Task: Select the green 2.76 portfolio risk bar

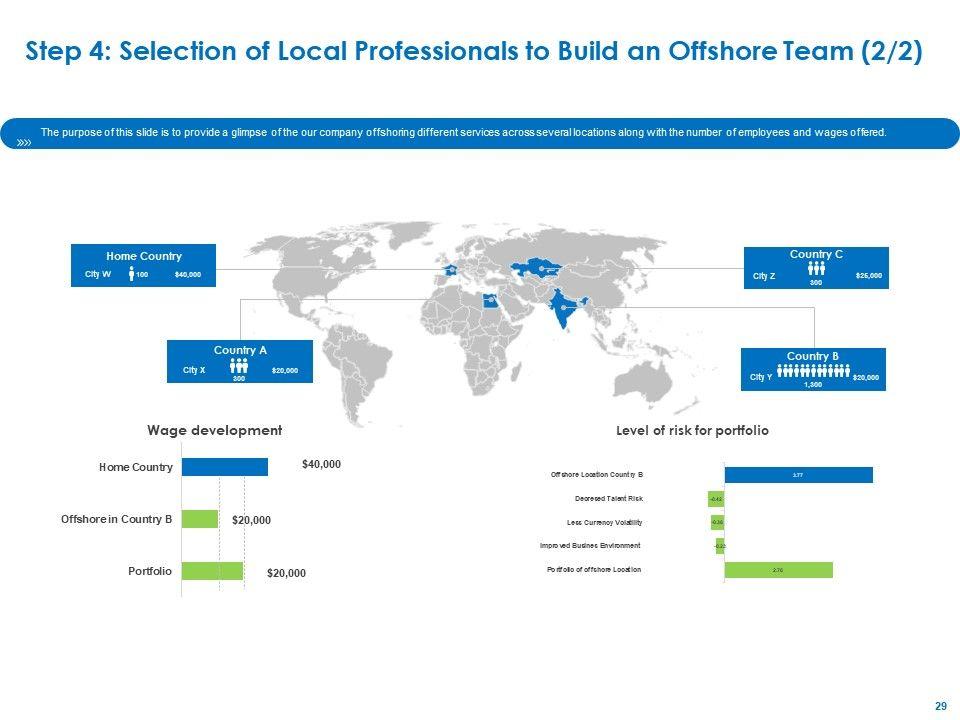Action: 779,570
